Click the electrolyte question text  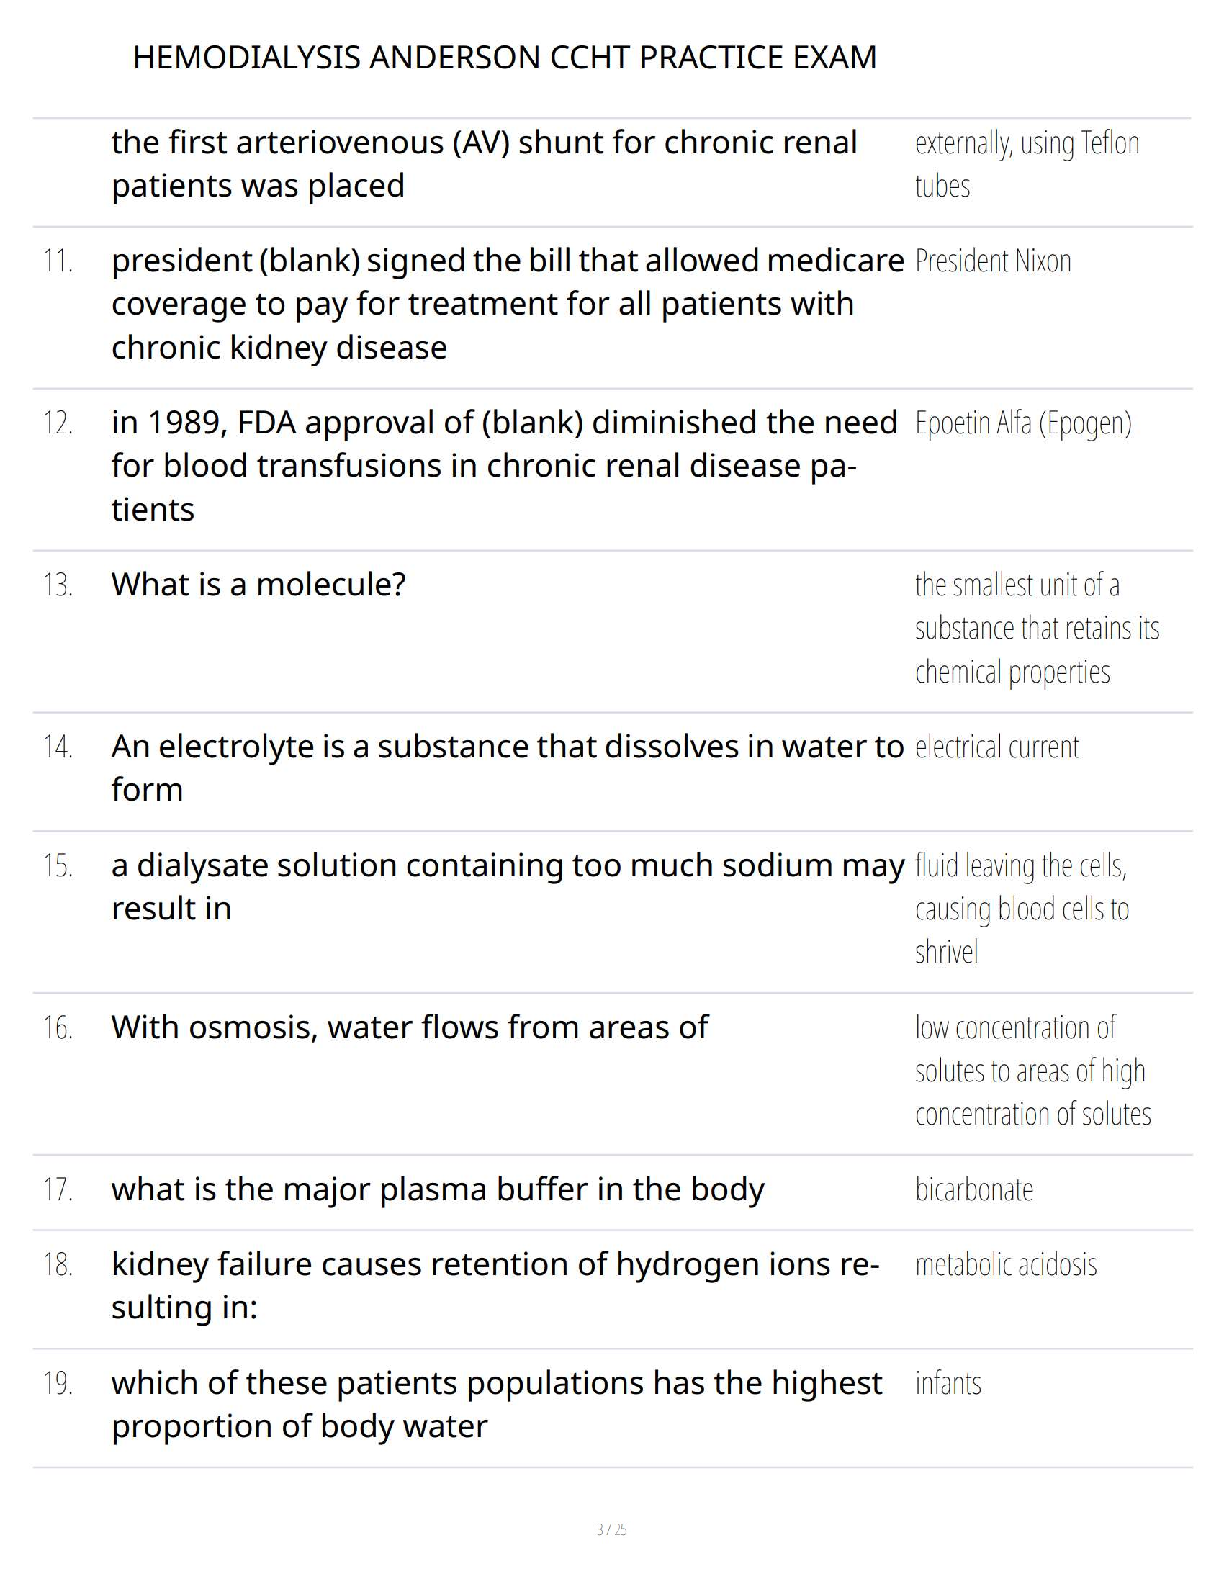coord(507,767)
